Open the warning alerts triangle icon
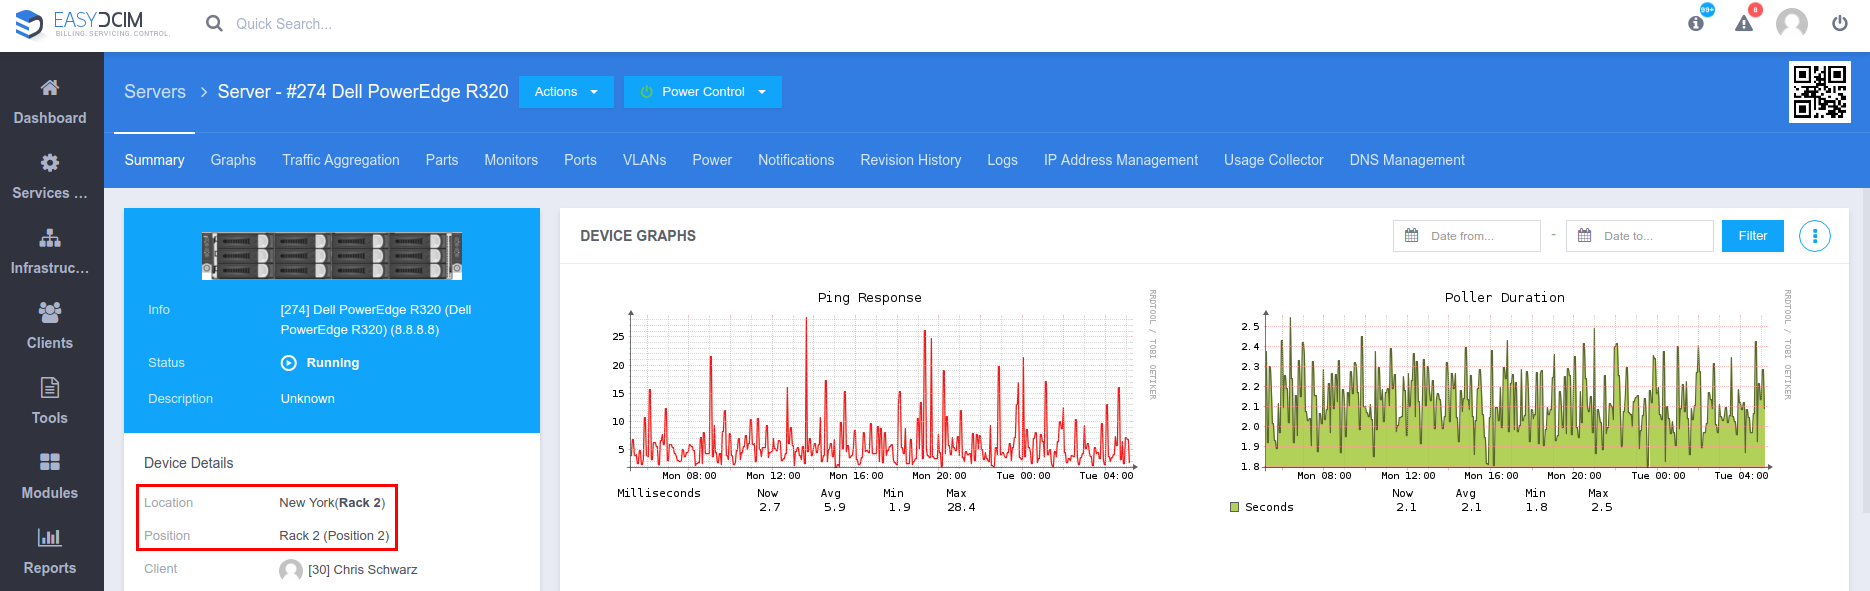1870x591 pixels. coord(1744,23)
